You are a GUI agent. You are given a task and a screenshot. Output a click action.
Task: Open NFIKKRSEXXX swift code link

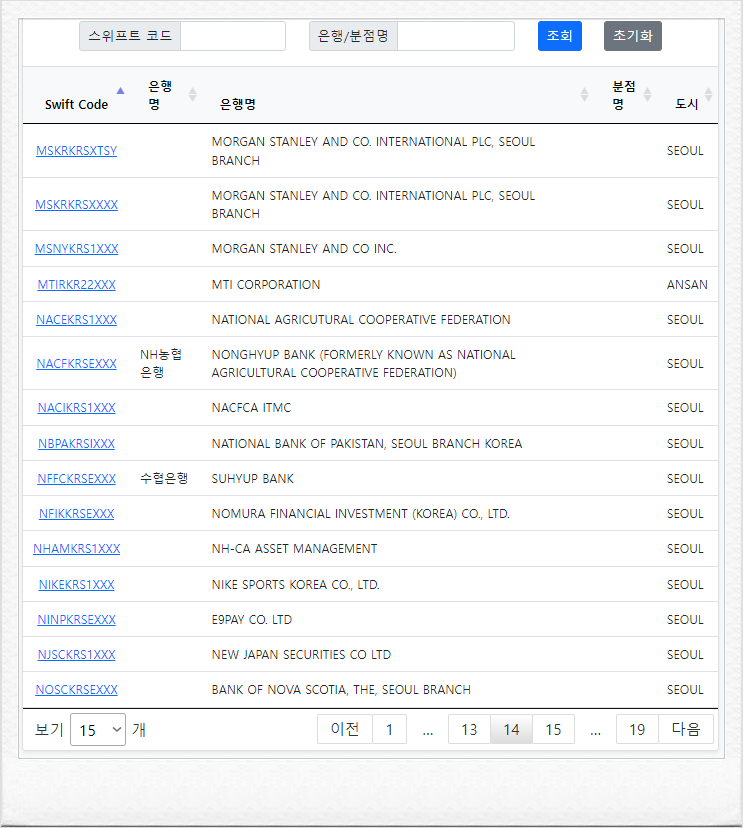[77, 513]
